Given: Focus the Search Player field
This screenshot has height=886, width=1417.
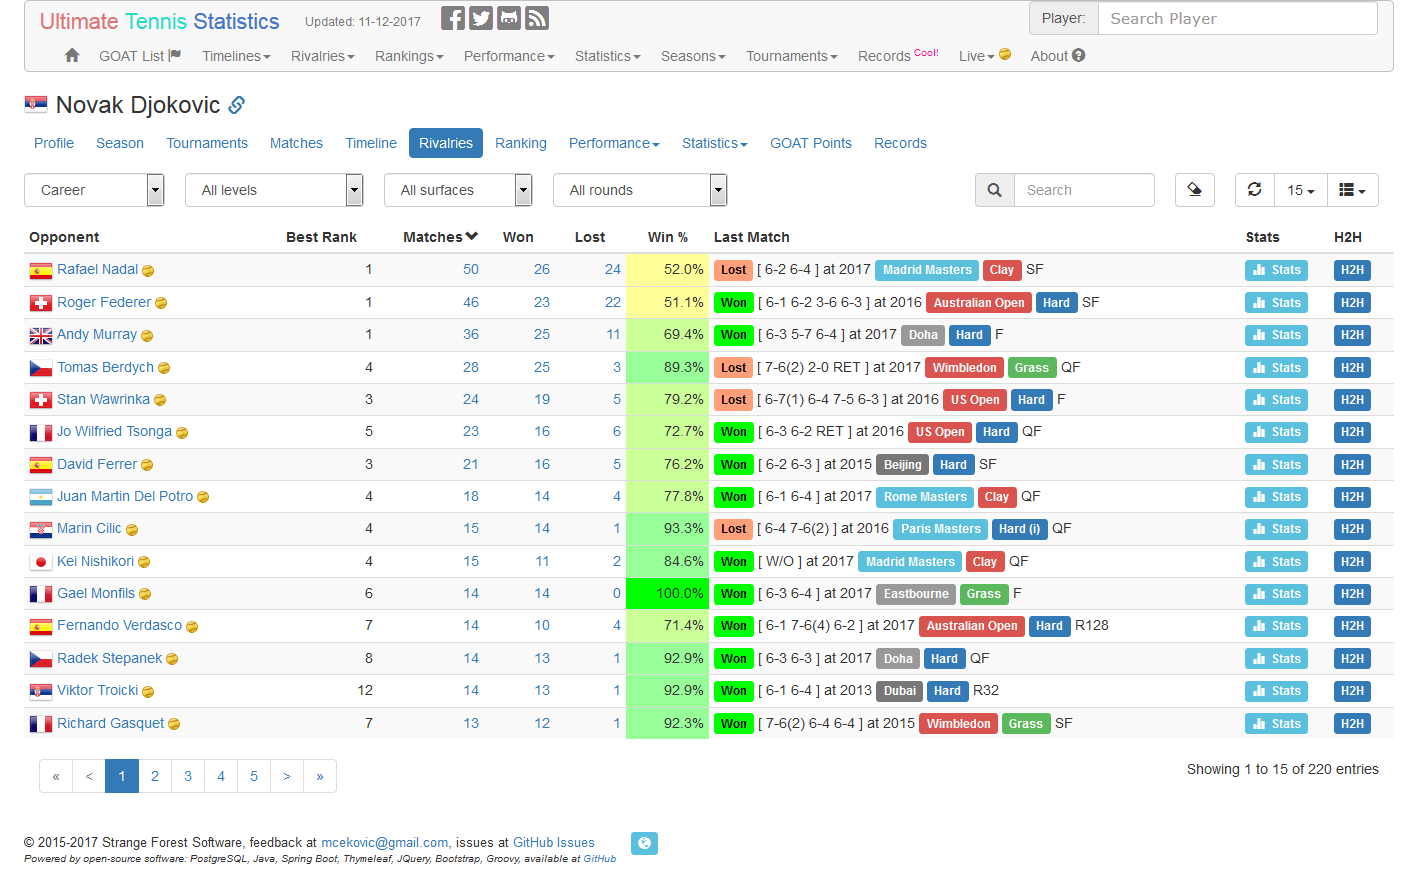Looking at the screenshot, I should (x=1237, y=18).
